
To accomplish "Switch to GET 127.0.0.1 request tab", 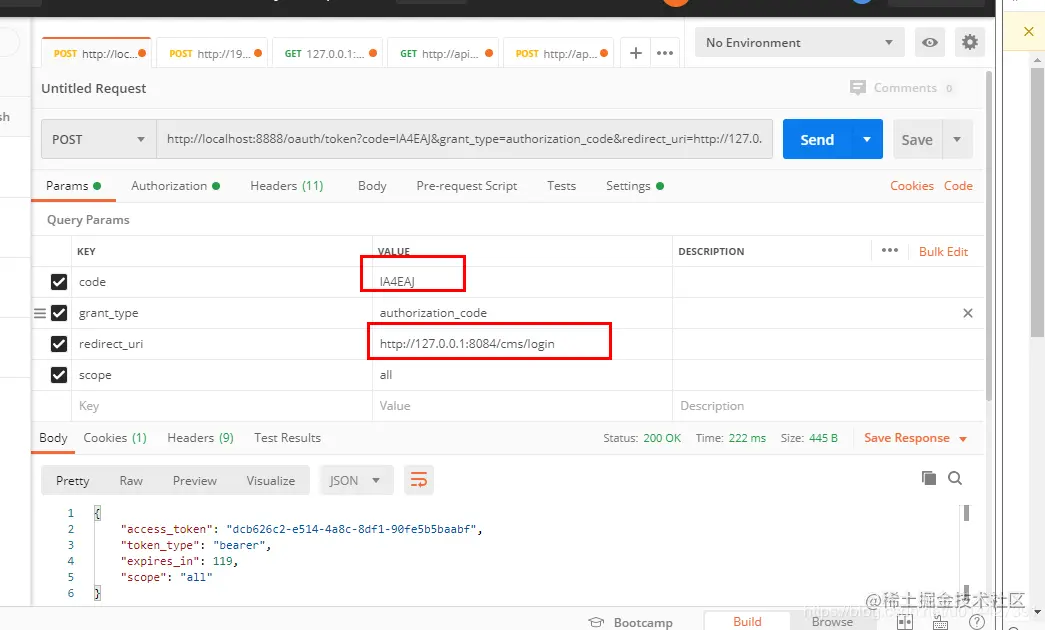I will pyautogui.click(x=328, y=53).
